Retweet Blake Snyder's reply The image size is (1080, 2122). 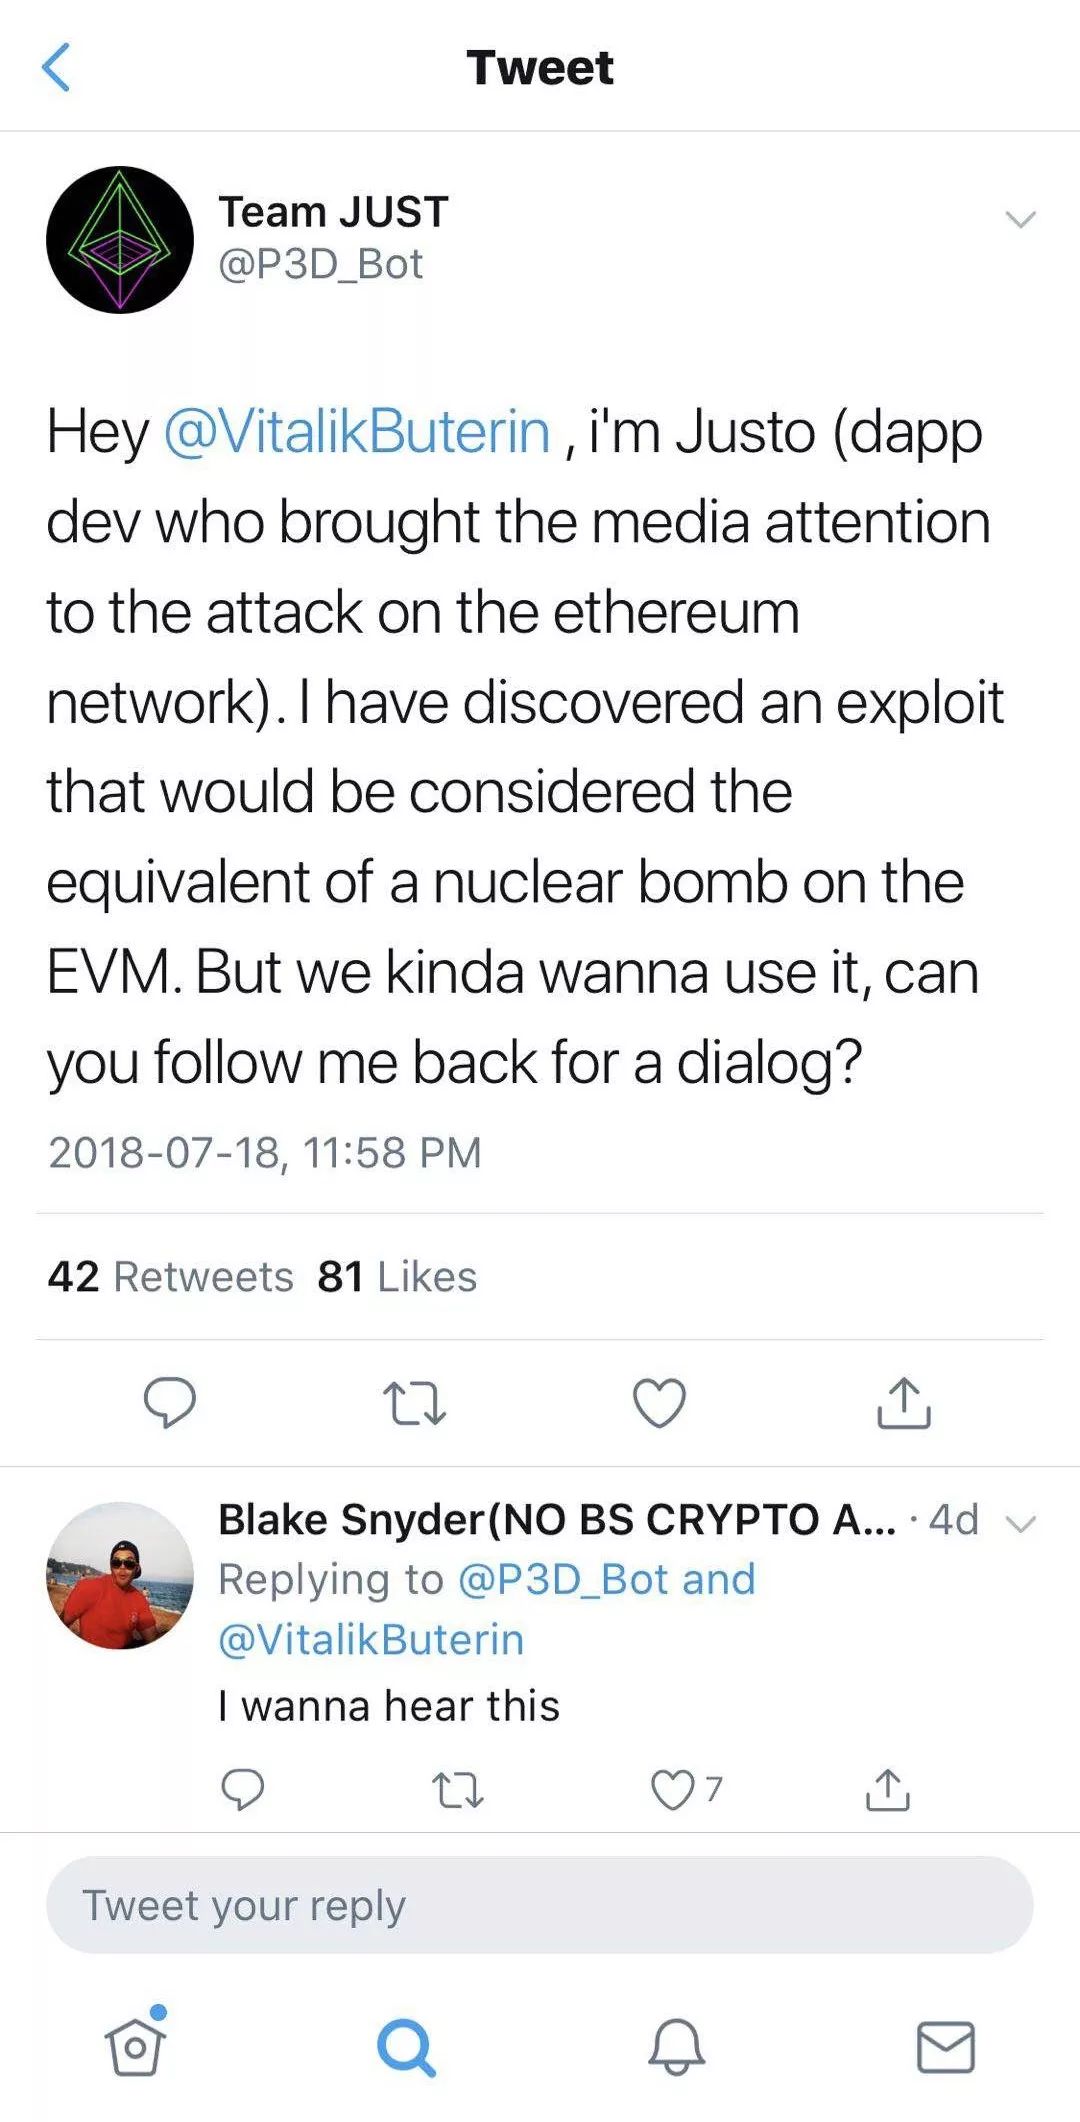[x=457, y=1790]
